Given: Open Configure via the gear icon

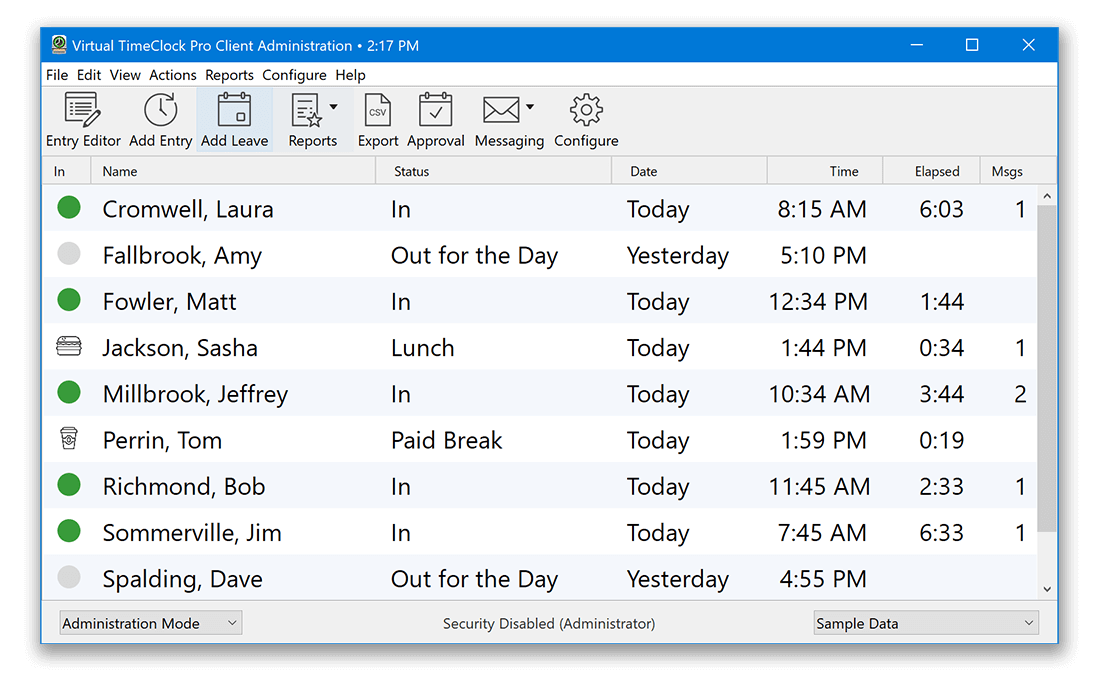Looking at the screenshot, I should pos(585,110).
